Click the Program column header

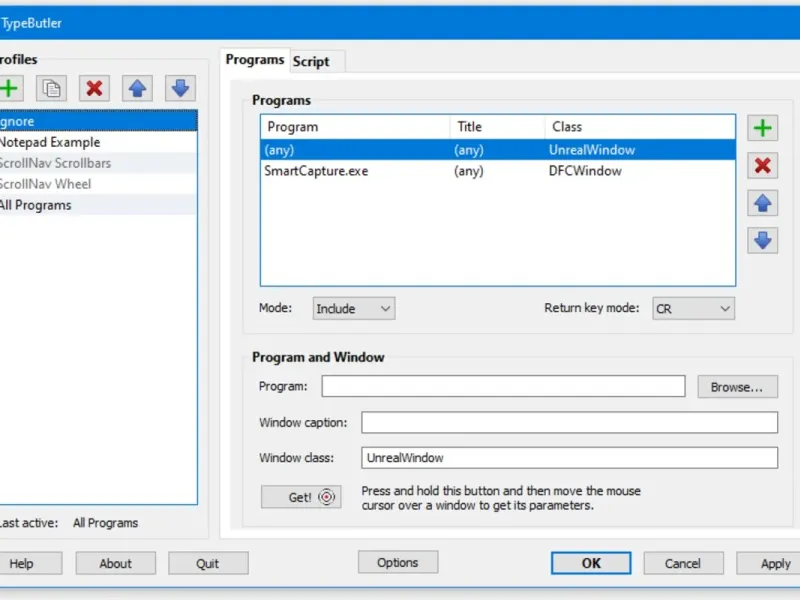point(356,127)
